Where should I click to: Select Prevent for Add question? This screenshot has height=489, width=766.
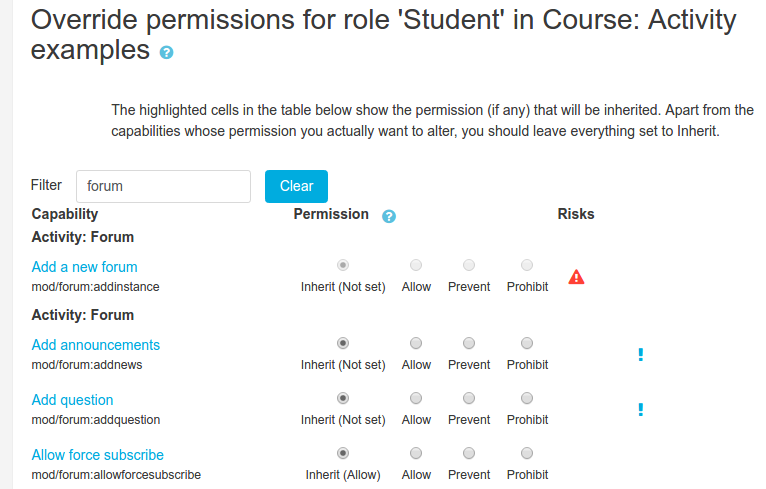[469, 398]
